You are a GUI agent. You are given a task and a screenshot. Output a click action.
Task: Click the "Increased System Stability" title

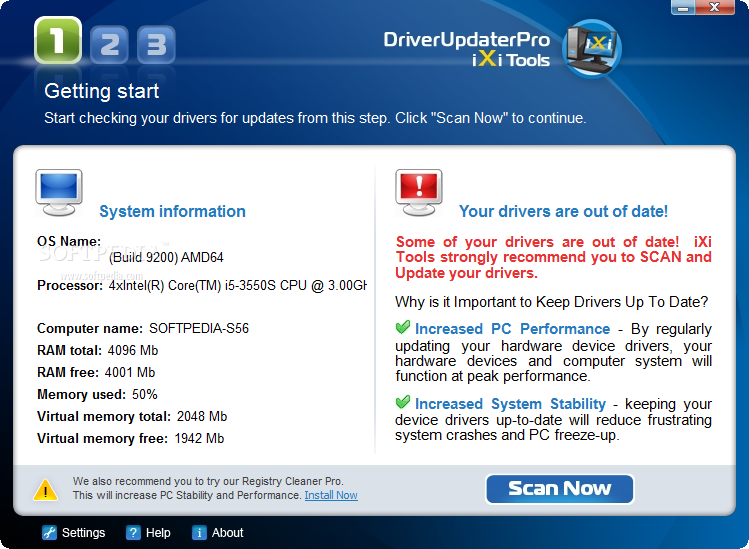point(510,404)
